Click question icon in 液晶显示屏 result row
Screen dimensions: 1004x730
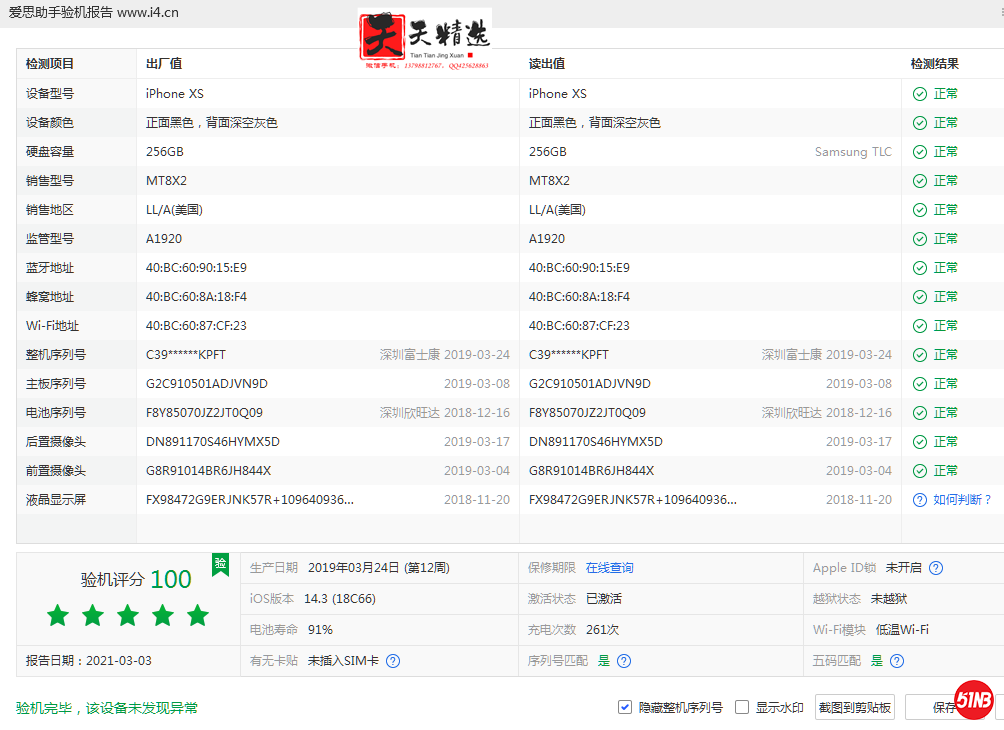(x=919, y=500)
